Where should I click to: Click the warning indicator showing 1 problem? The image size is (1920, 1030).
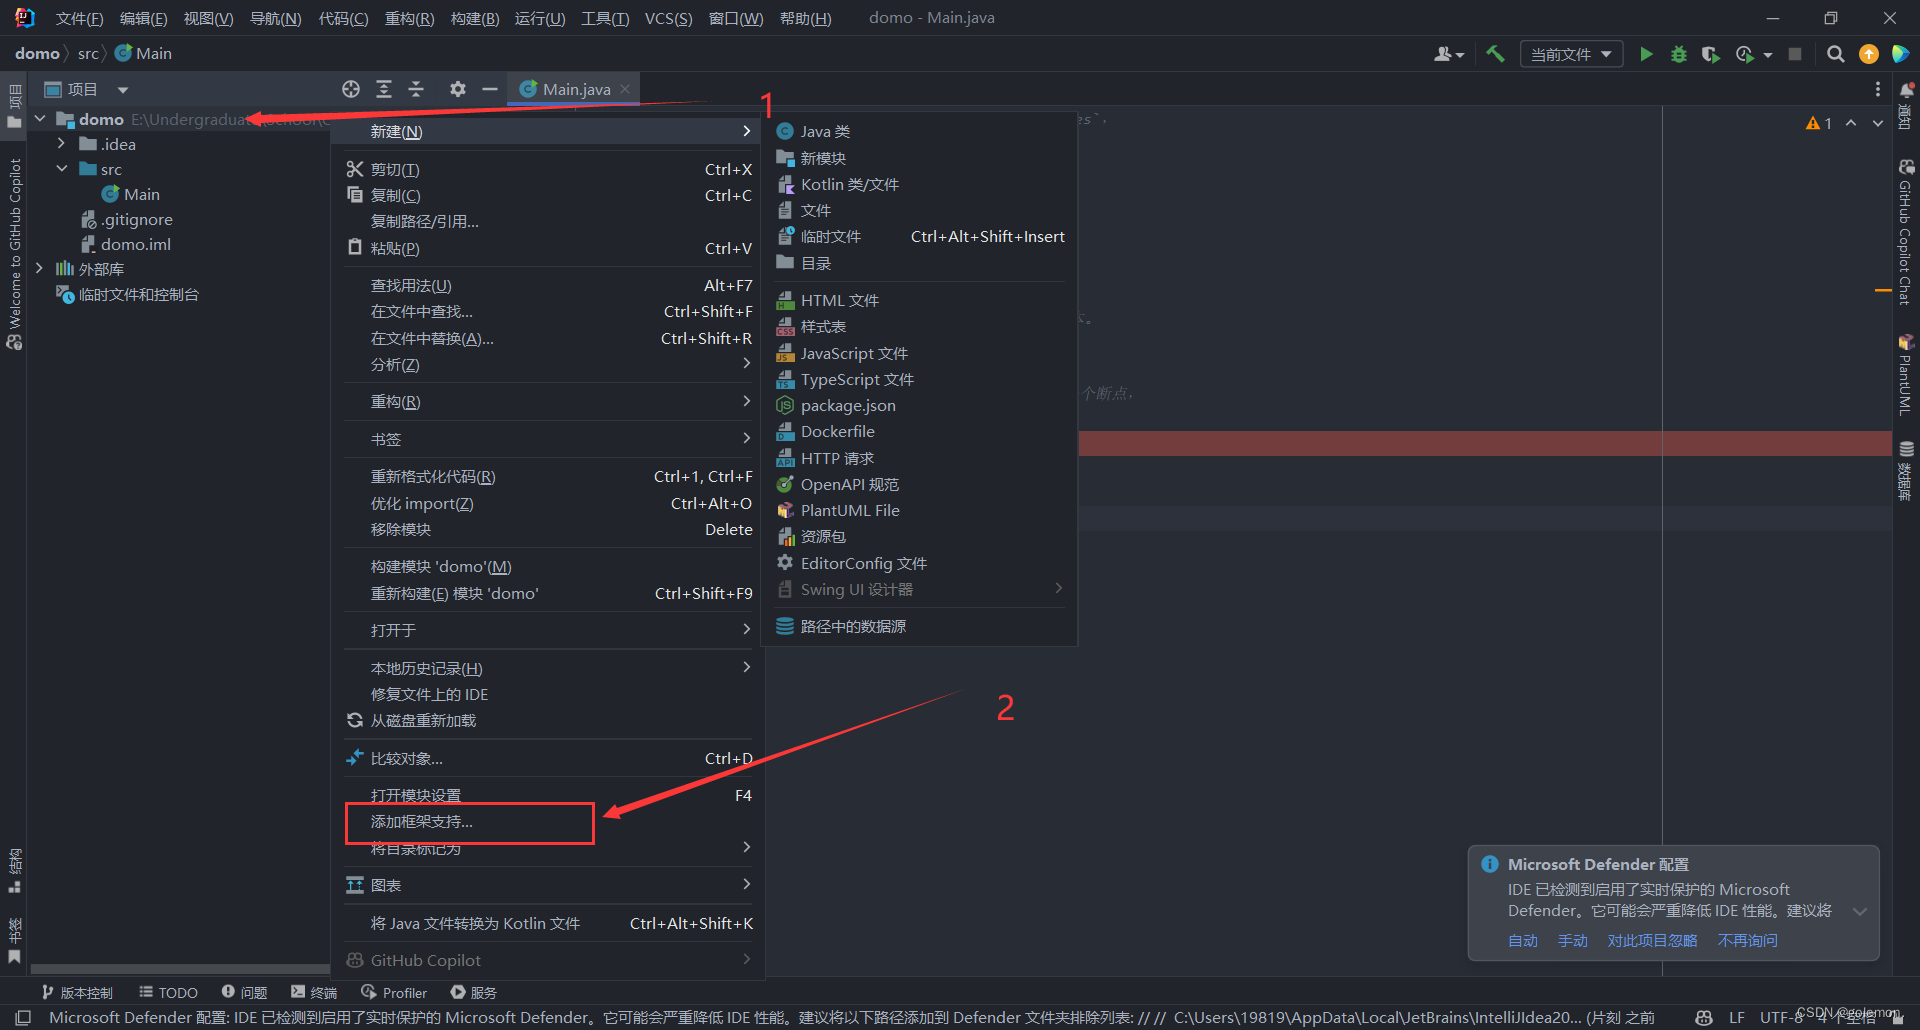click(x=1819, y=123)
